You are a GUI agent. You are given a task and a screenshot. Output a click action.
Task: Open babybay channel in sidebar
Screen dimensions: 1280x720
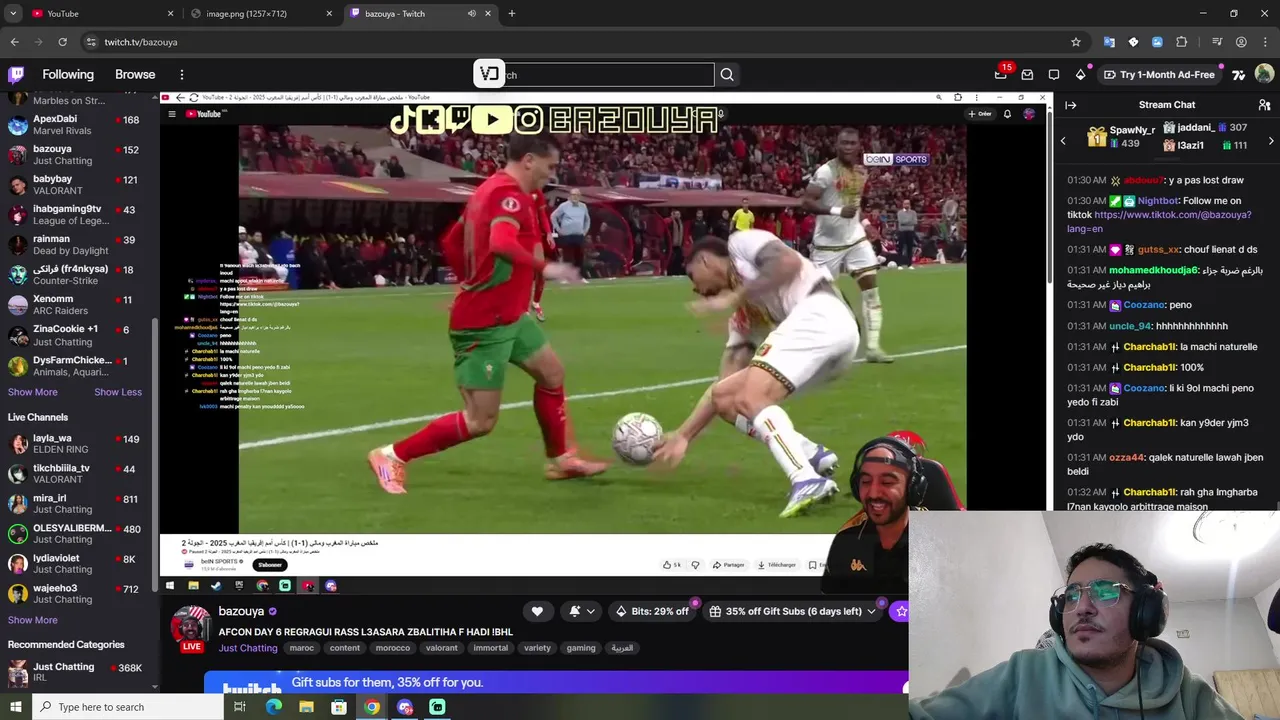[78, 185]
